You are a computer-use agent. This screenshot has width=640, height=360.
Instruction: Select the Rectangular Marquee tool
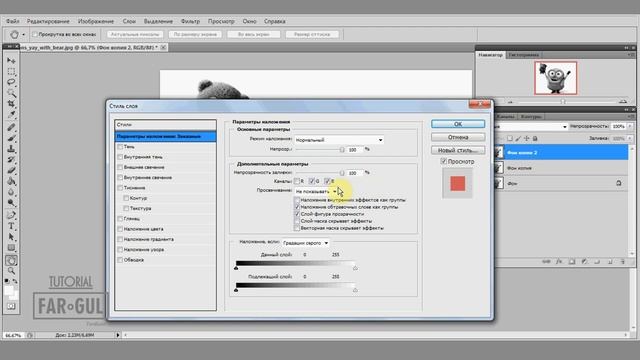point(11,71)
